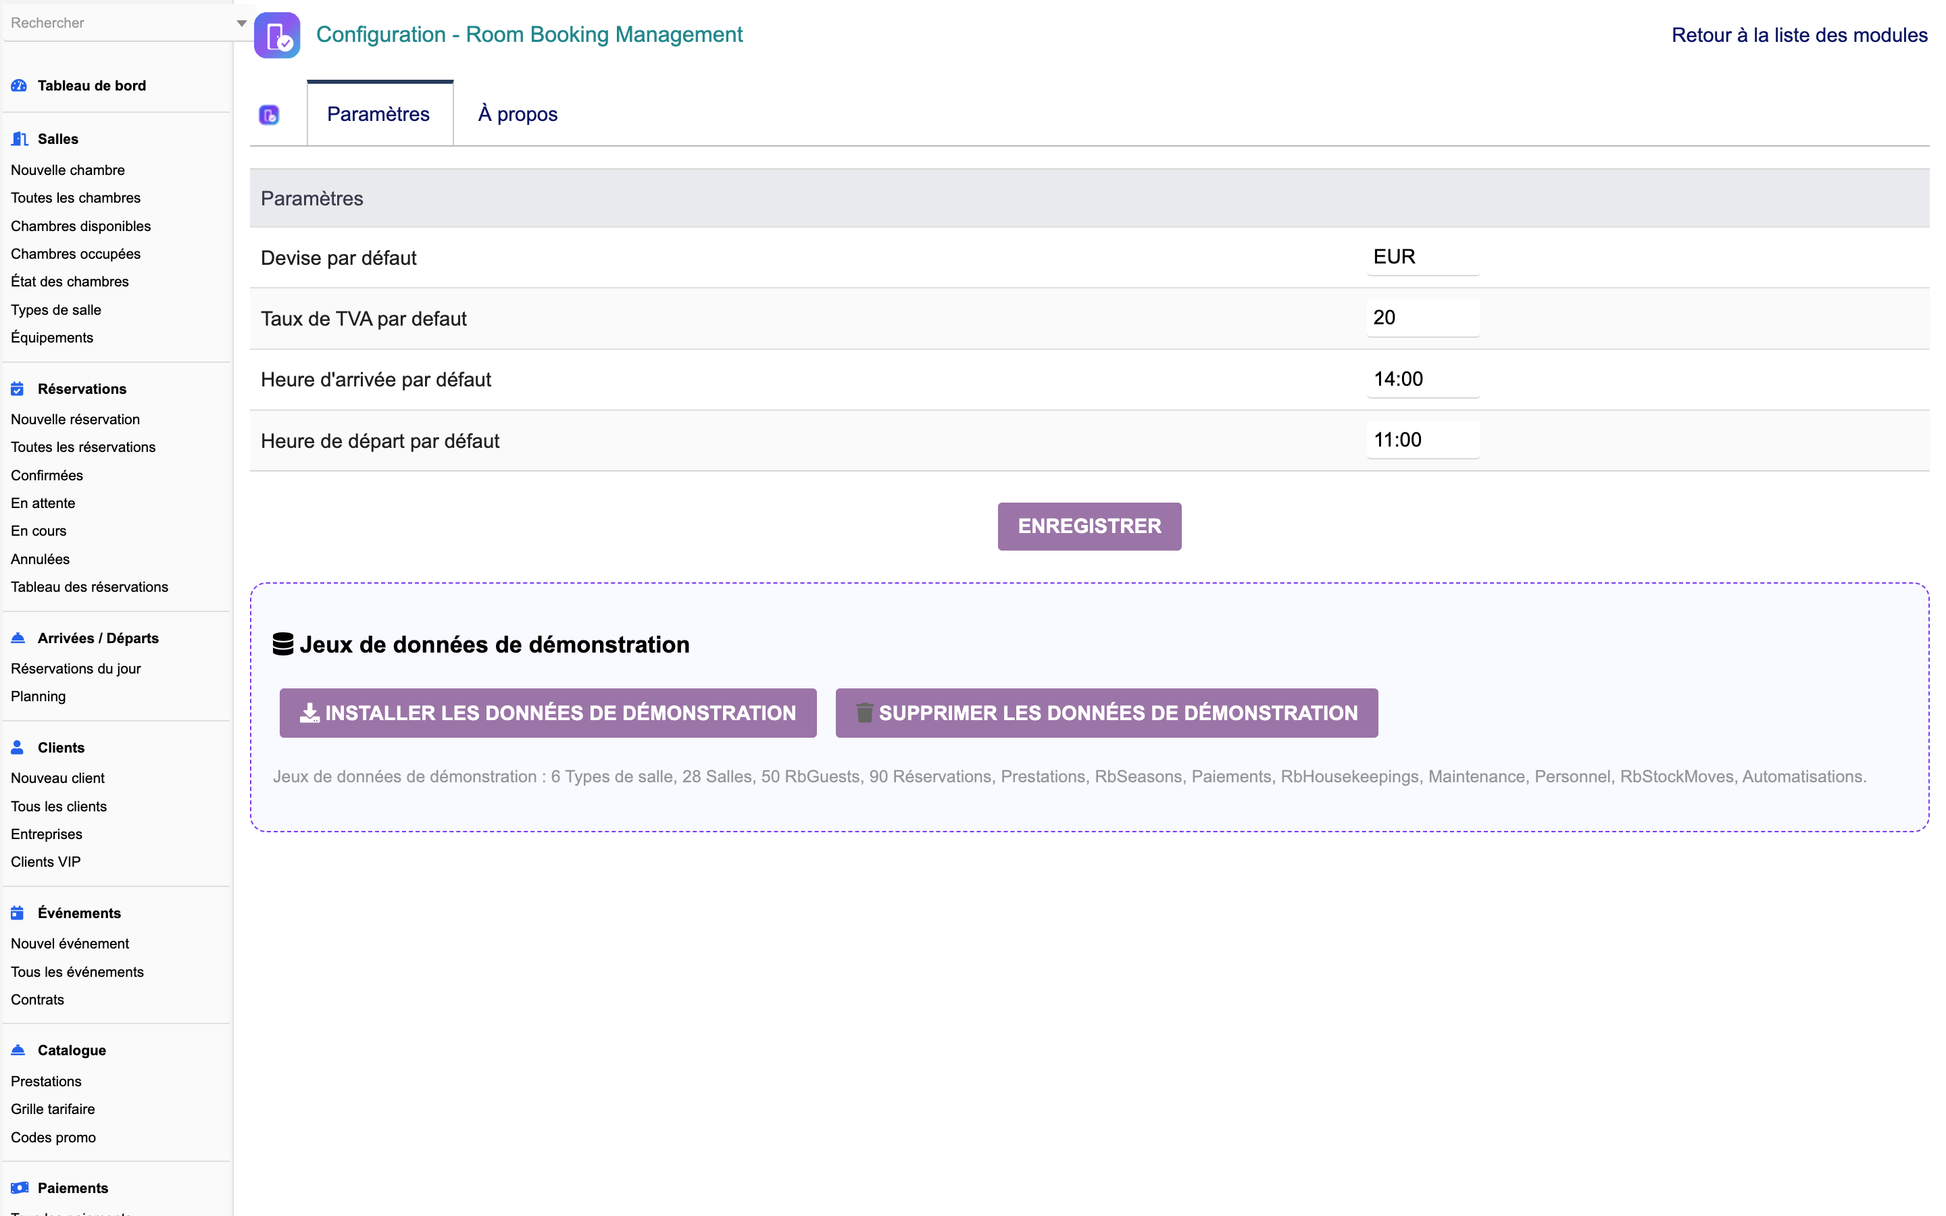Open Tous les clients
1946x1216 pixels.
pyautogui.click(x=59, y=806)
